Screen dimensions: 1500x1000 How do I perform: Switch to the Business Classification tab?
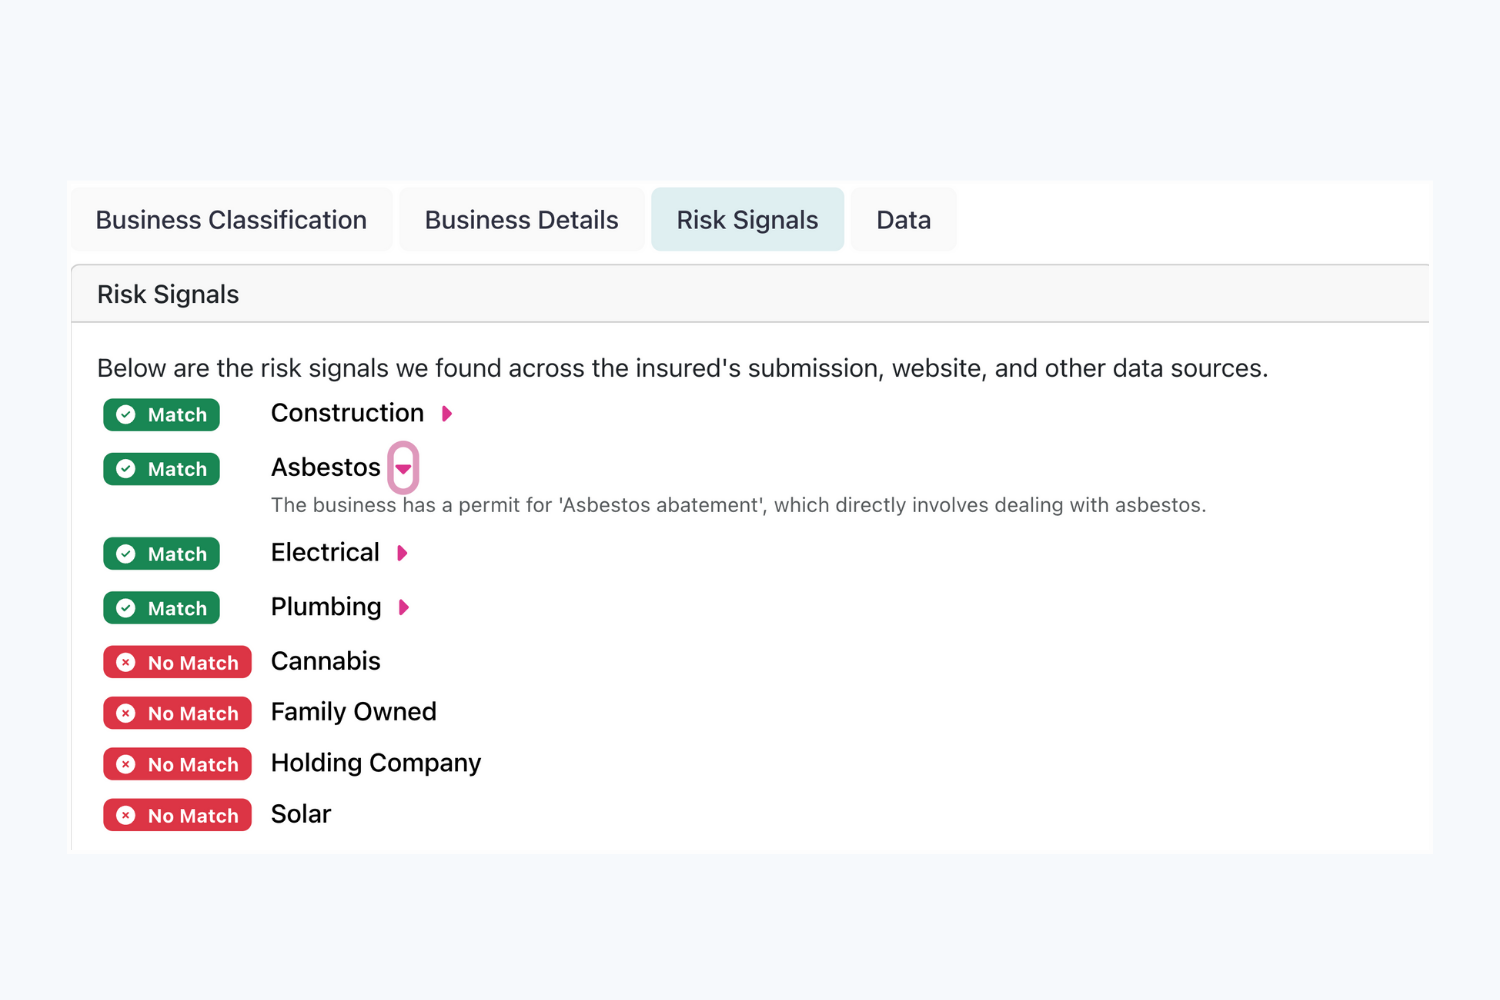tap(231, 220)
